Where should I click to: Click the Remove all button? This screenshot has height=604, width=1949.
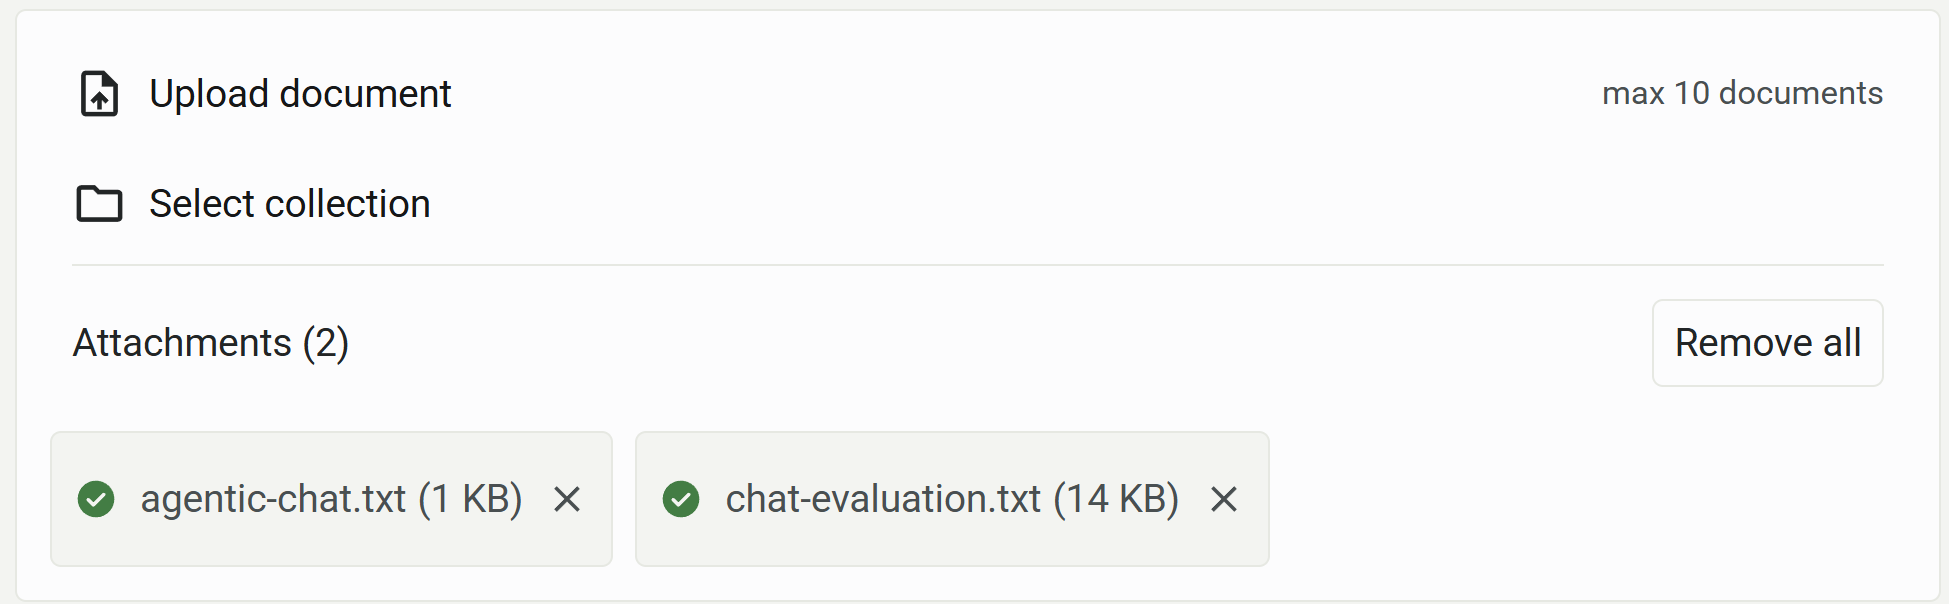tap(1767, 343)
